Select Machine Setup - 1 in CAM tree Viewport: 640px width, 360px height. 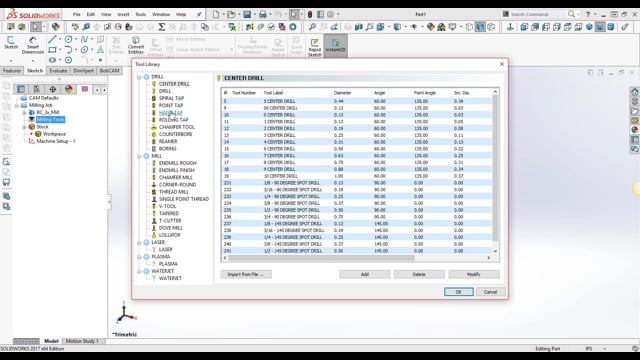(56, 141)
